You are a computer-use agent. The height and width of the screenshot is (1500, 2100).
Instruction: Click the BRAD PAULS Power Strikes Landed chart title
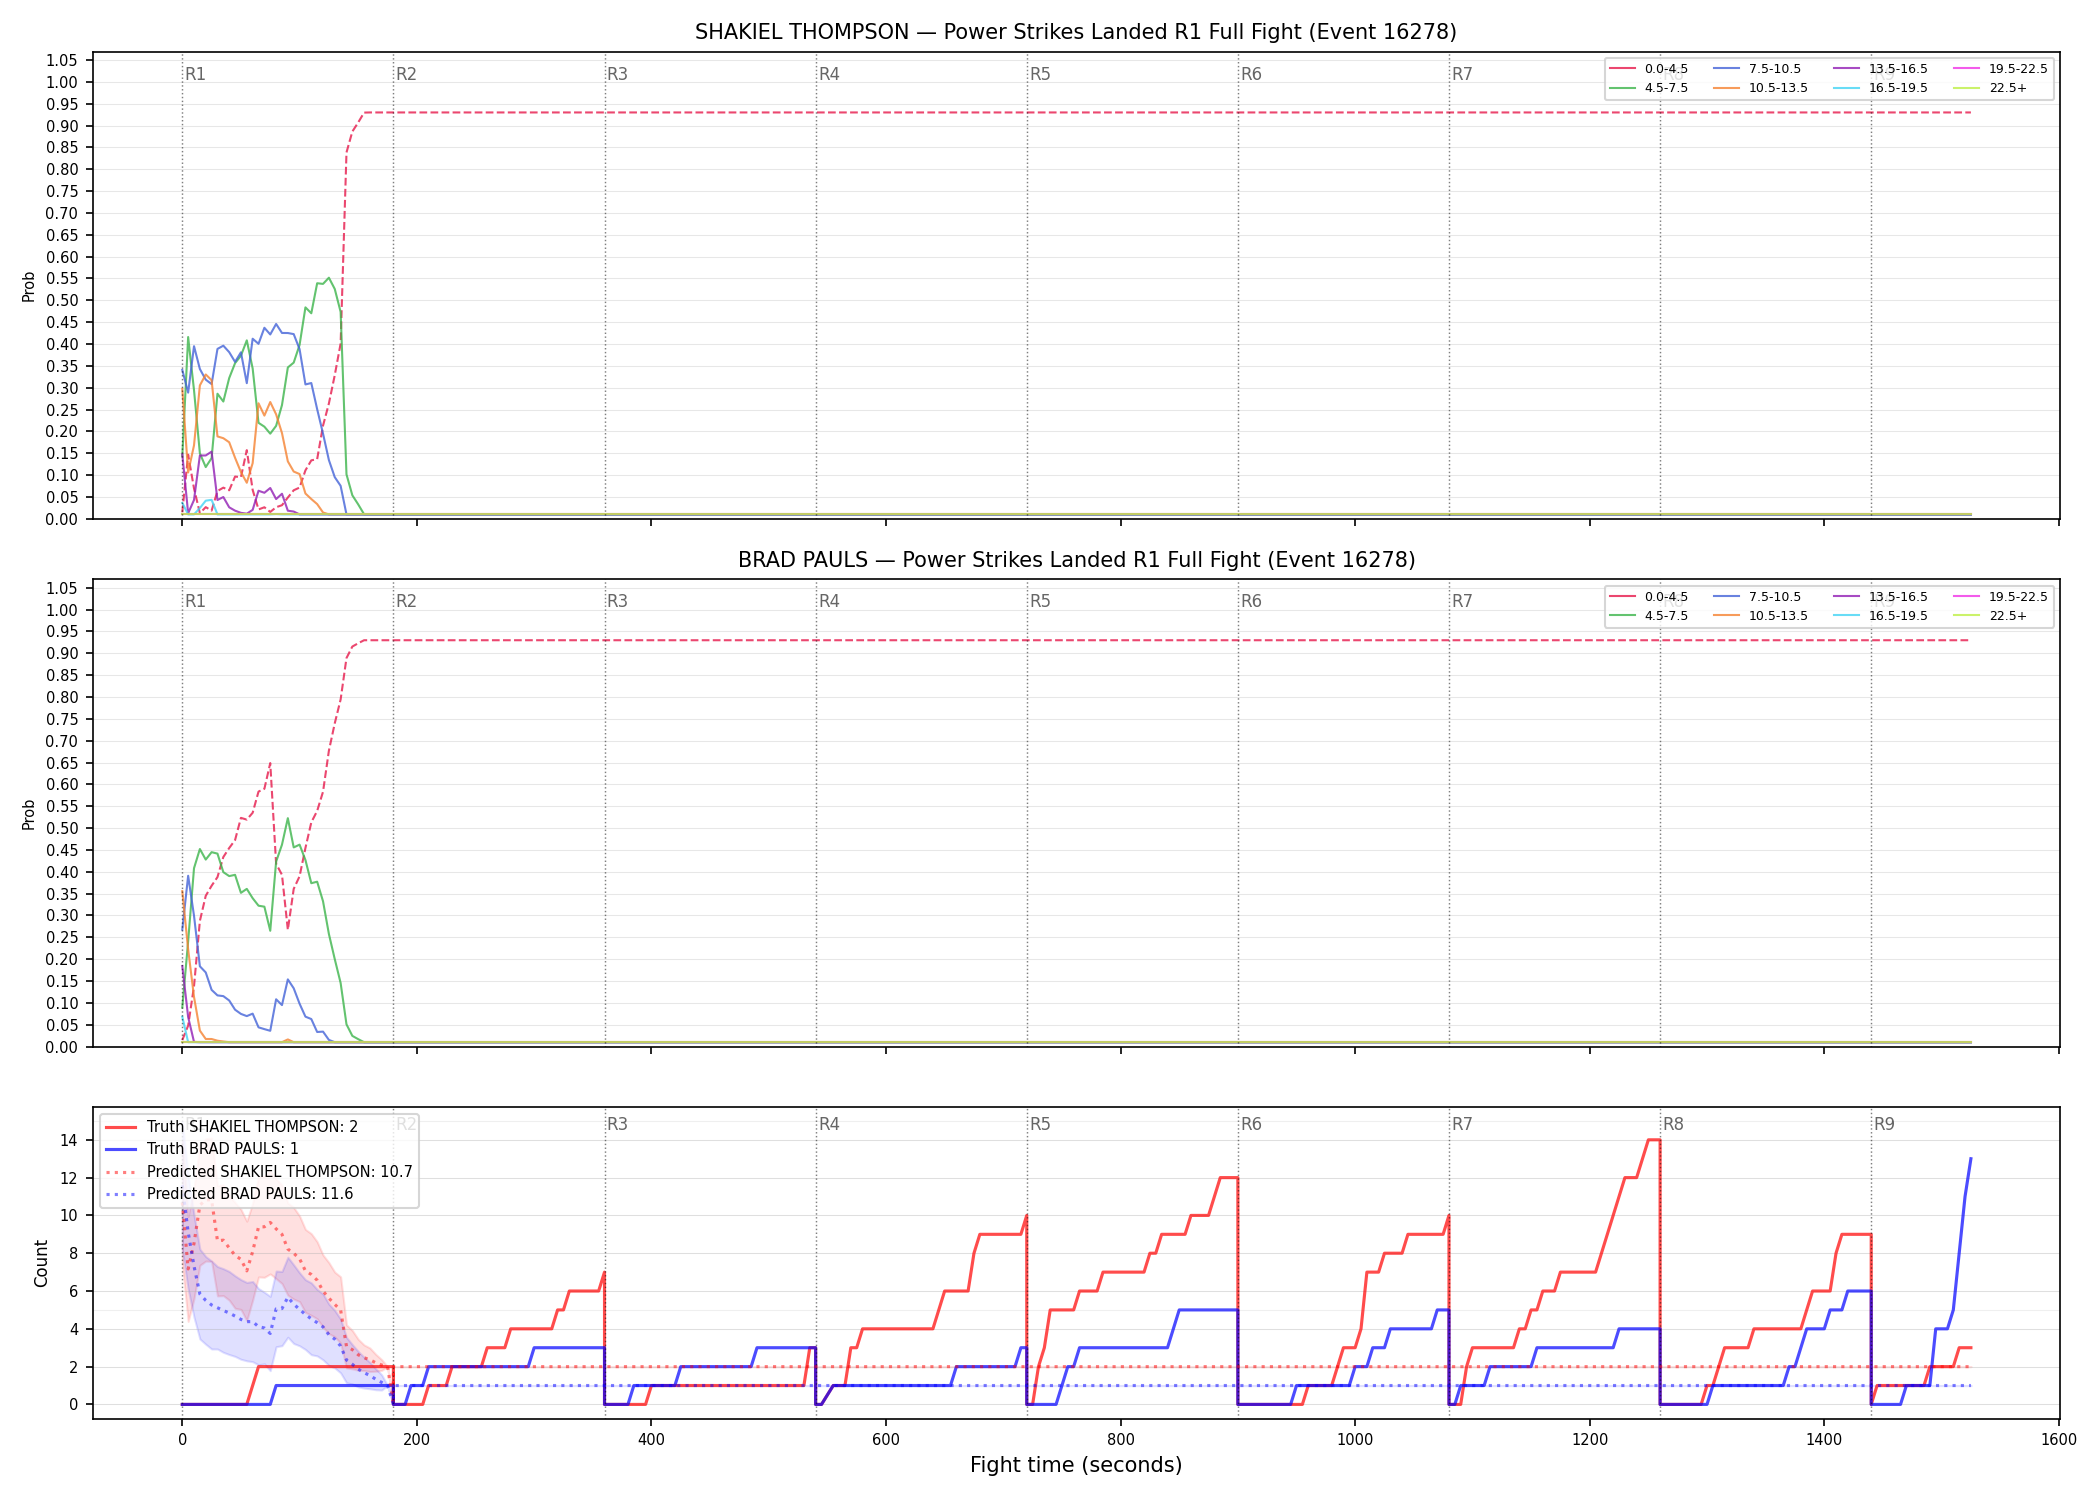click(1076, 560)
